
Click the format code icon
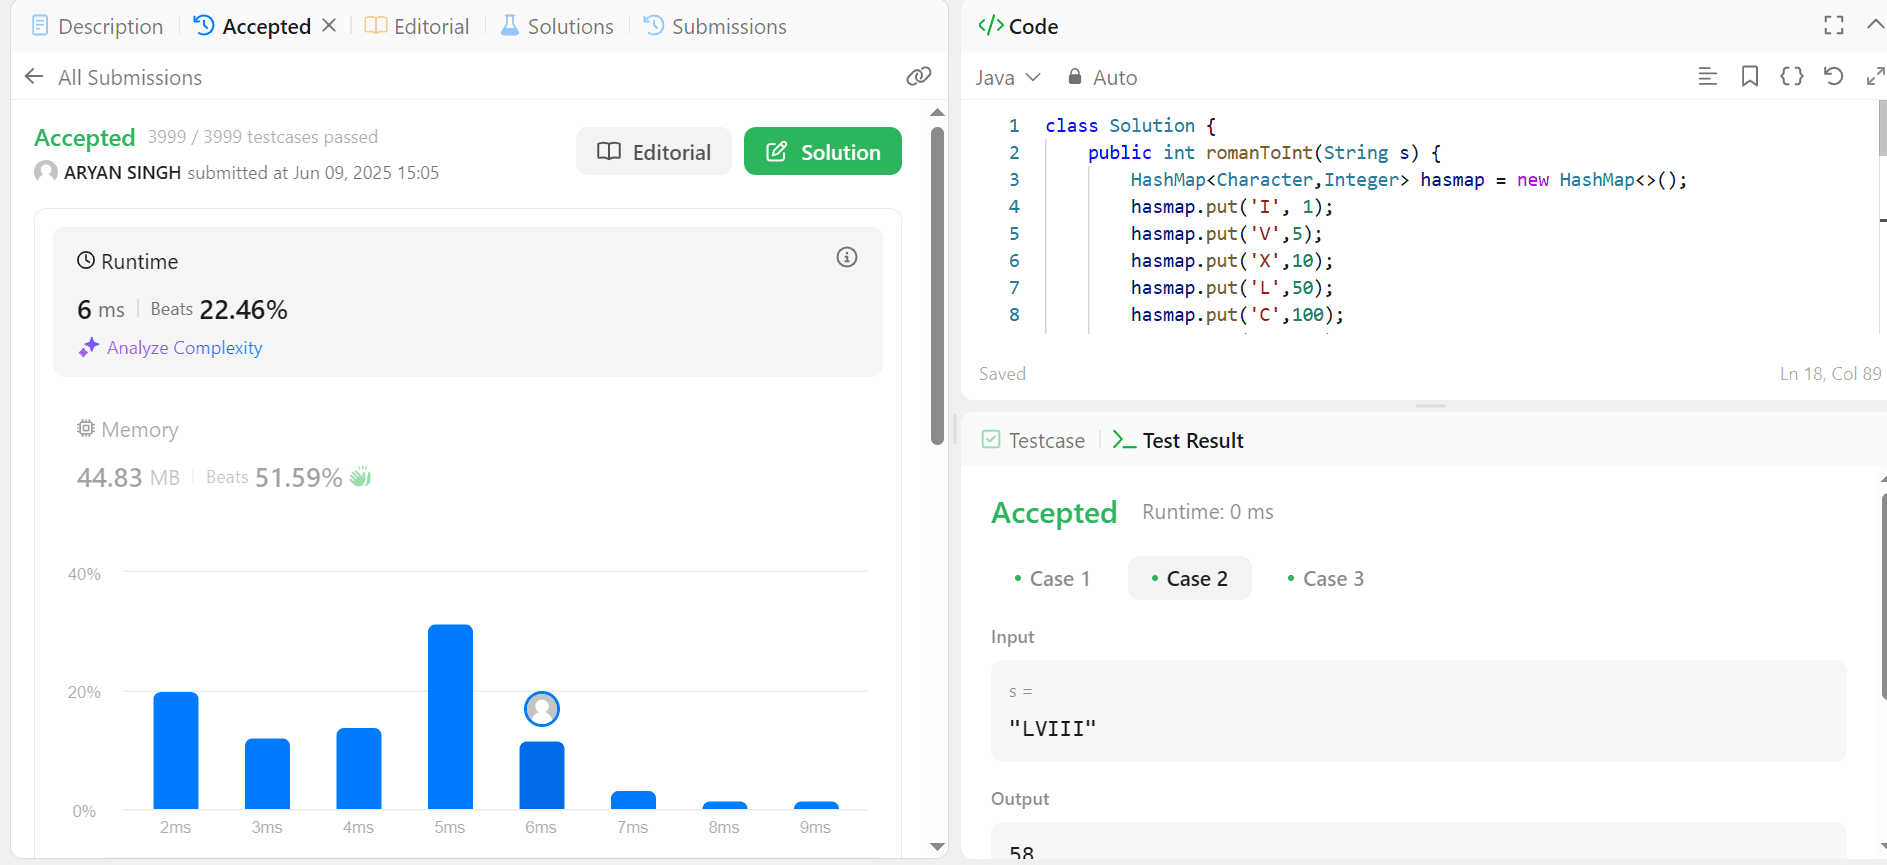coord(1707,77)
